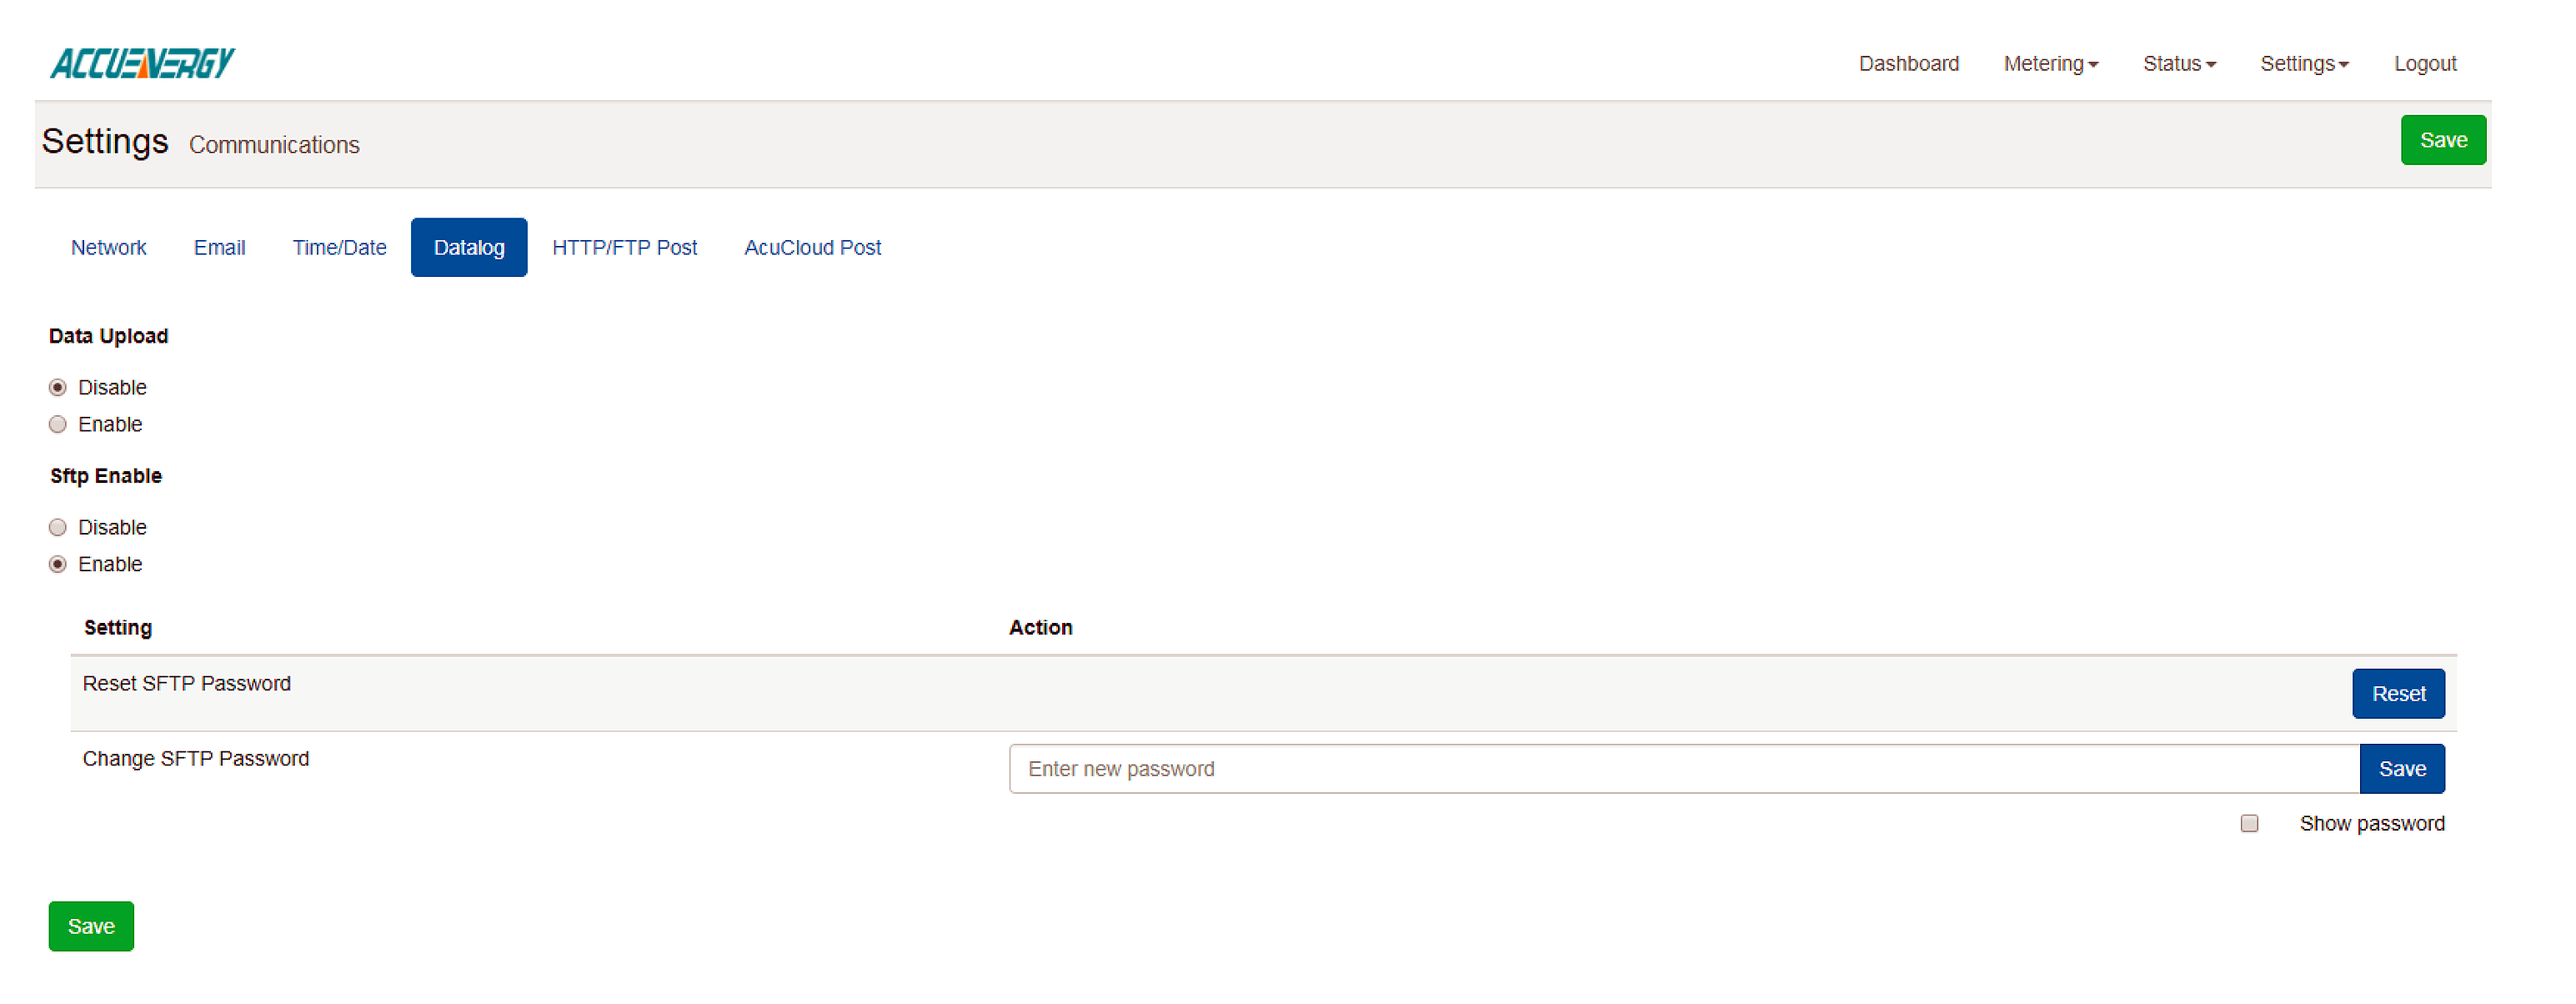Go to the Time/Date tab
This screenshot has height=1004, width=2576.
pyautogui.click(x=339, y=248)
